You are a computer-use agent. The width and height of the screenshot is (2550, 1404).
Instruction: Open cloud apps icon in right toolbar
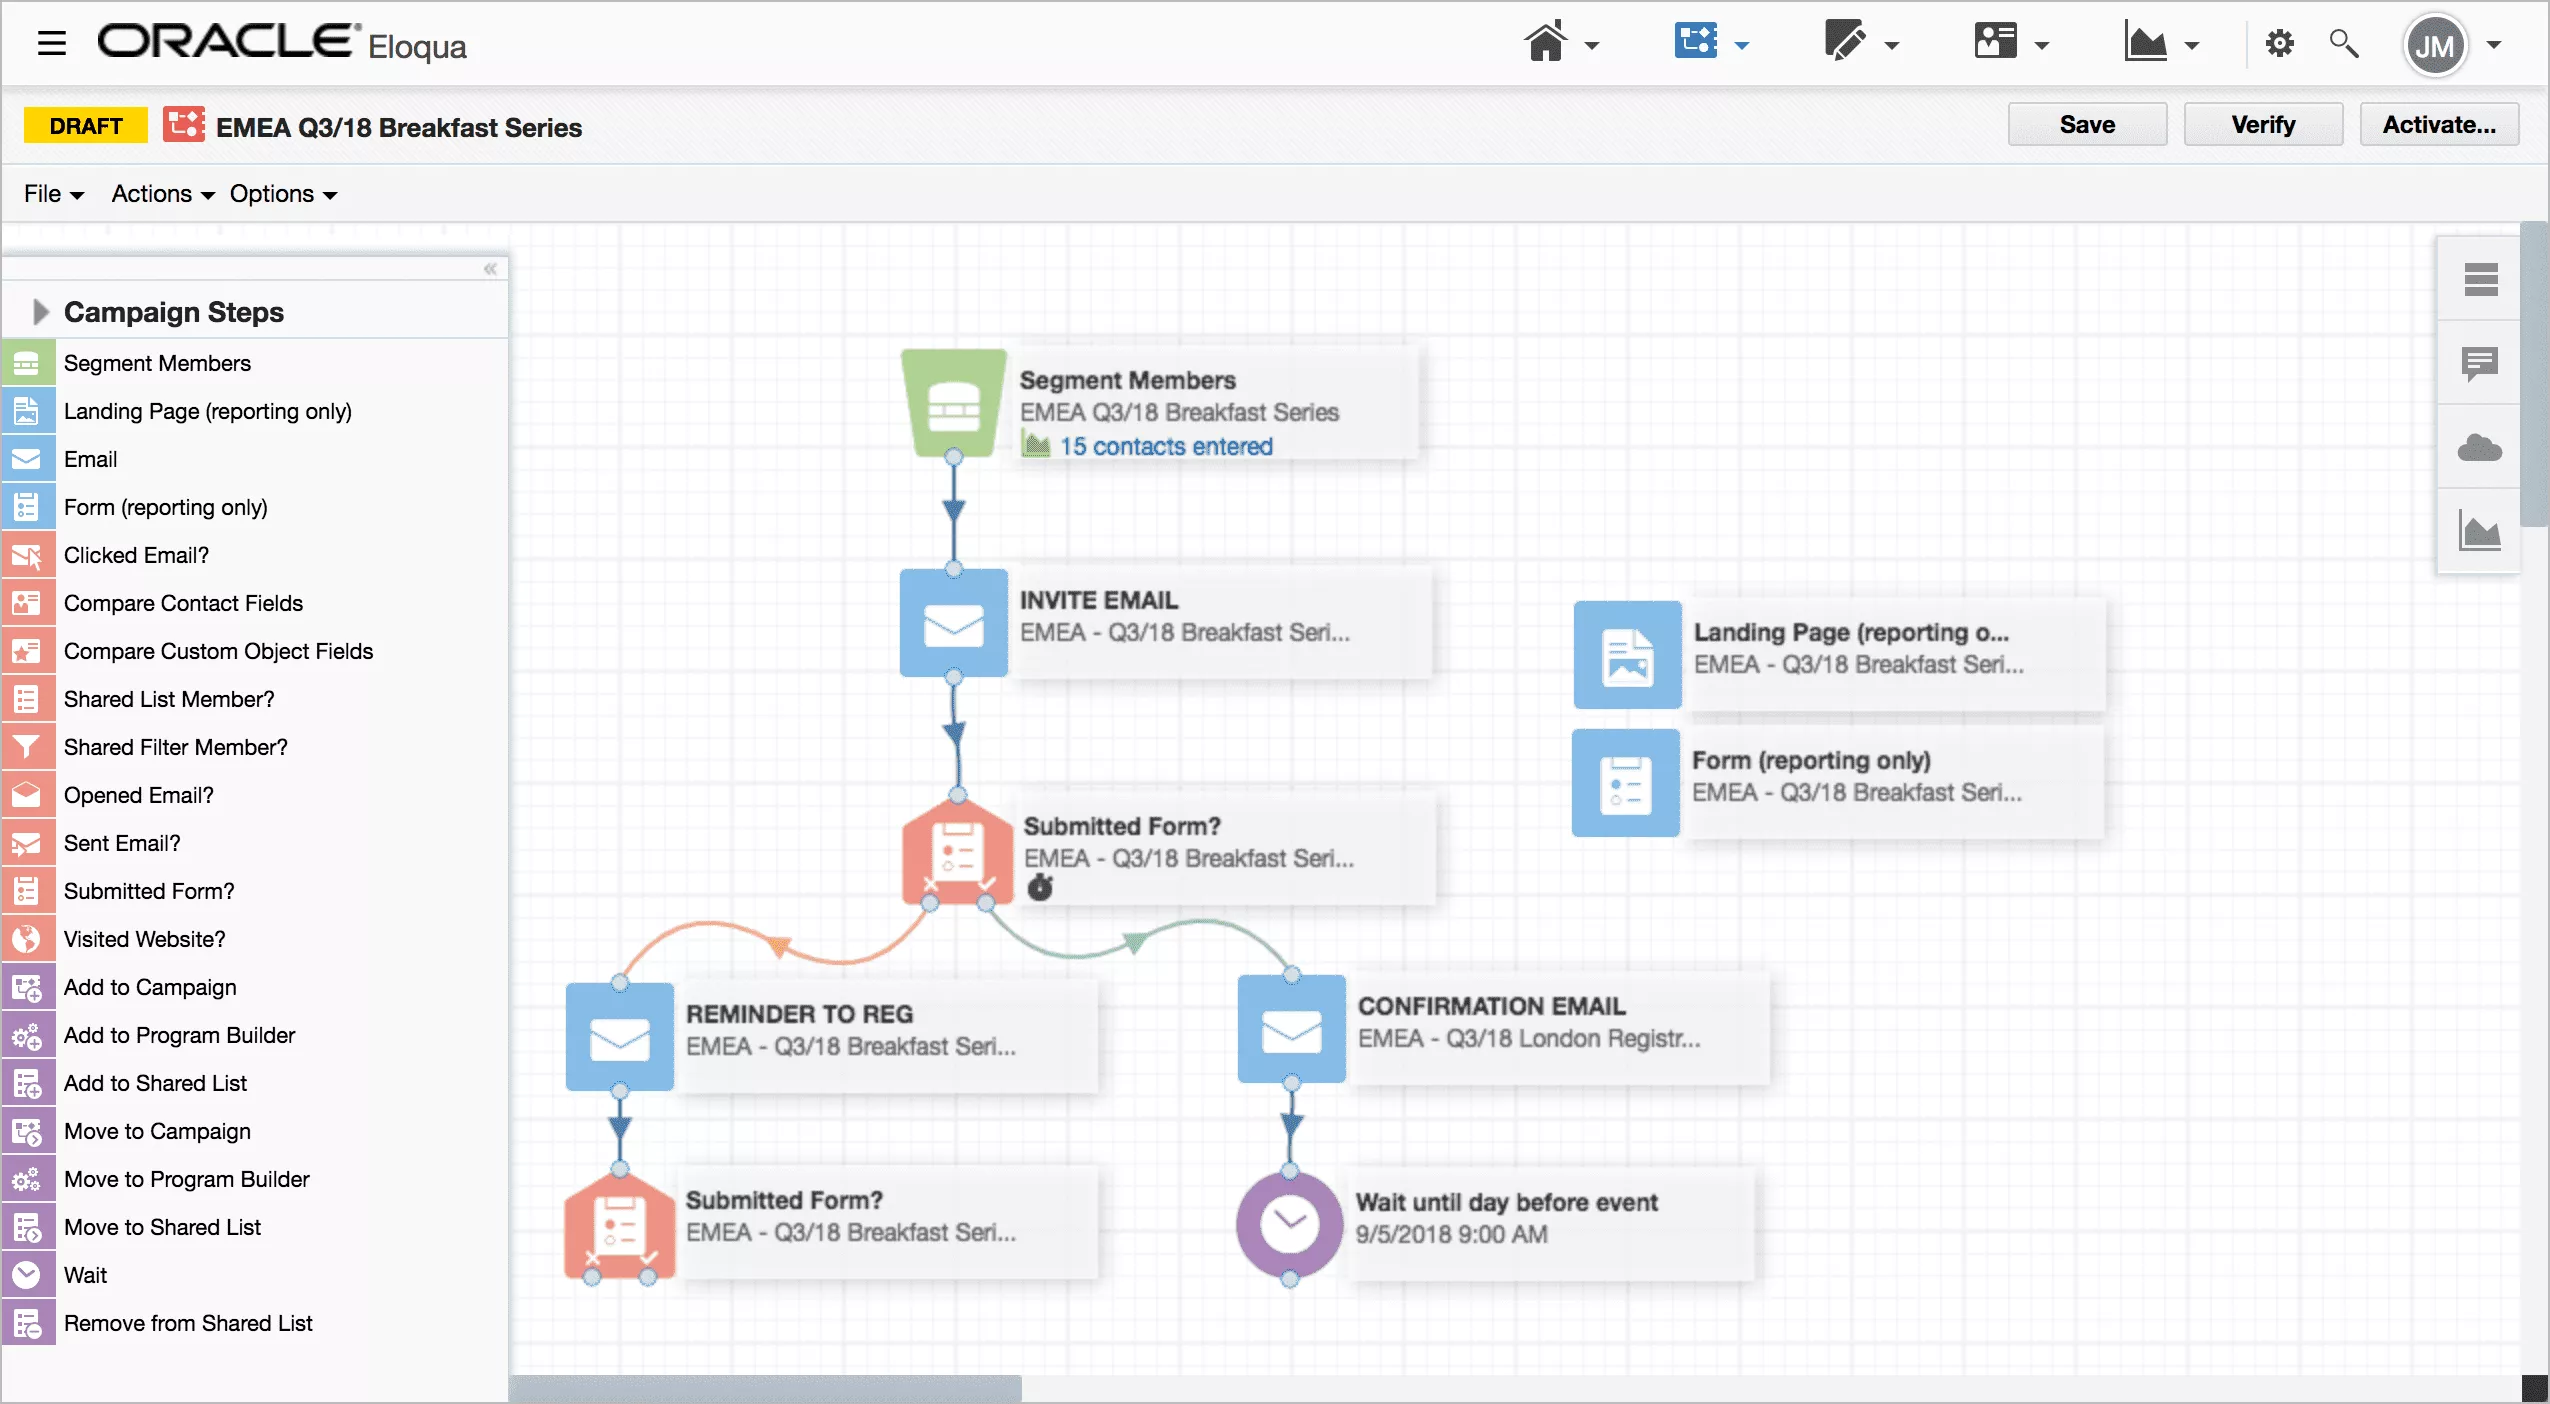(x=2480, y=447)
